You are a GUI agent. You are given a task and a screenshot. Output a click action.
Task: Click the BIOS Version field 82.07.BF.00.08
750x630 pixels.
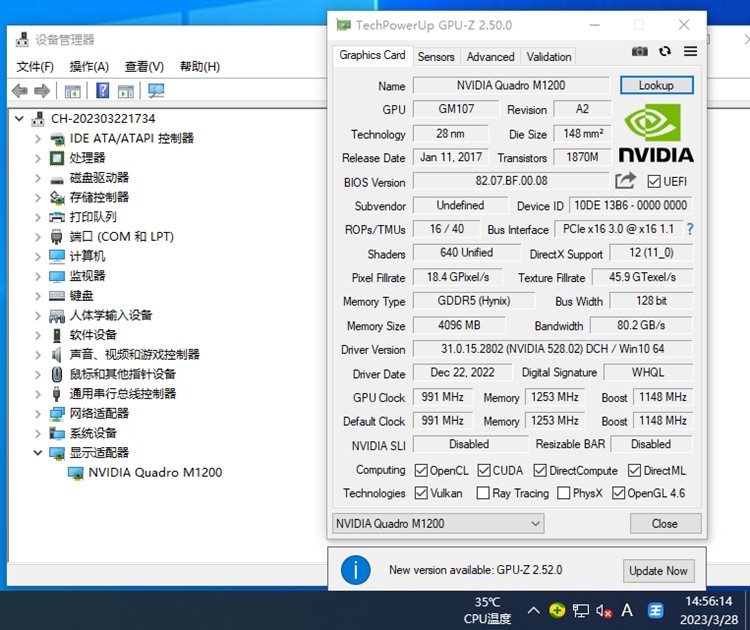(511, 181)
